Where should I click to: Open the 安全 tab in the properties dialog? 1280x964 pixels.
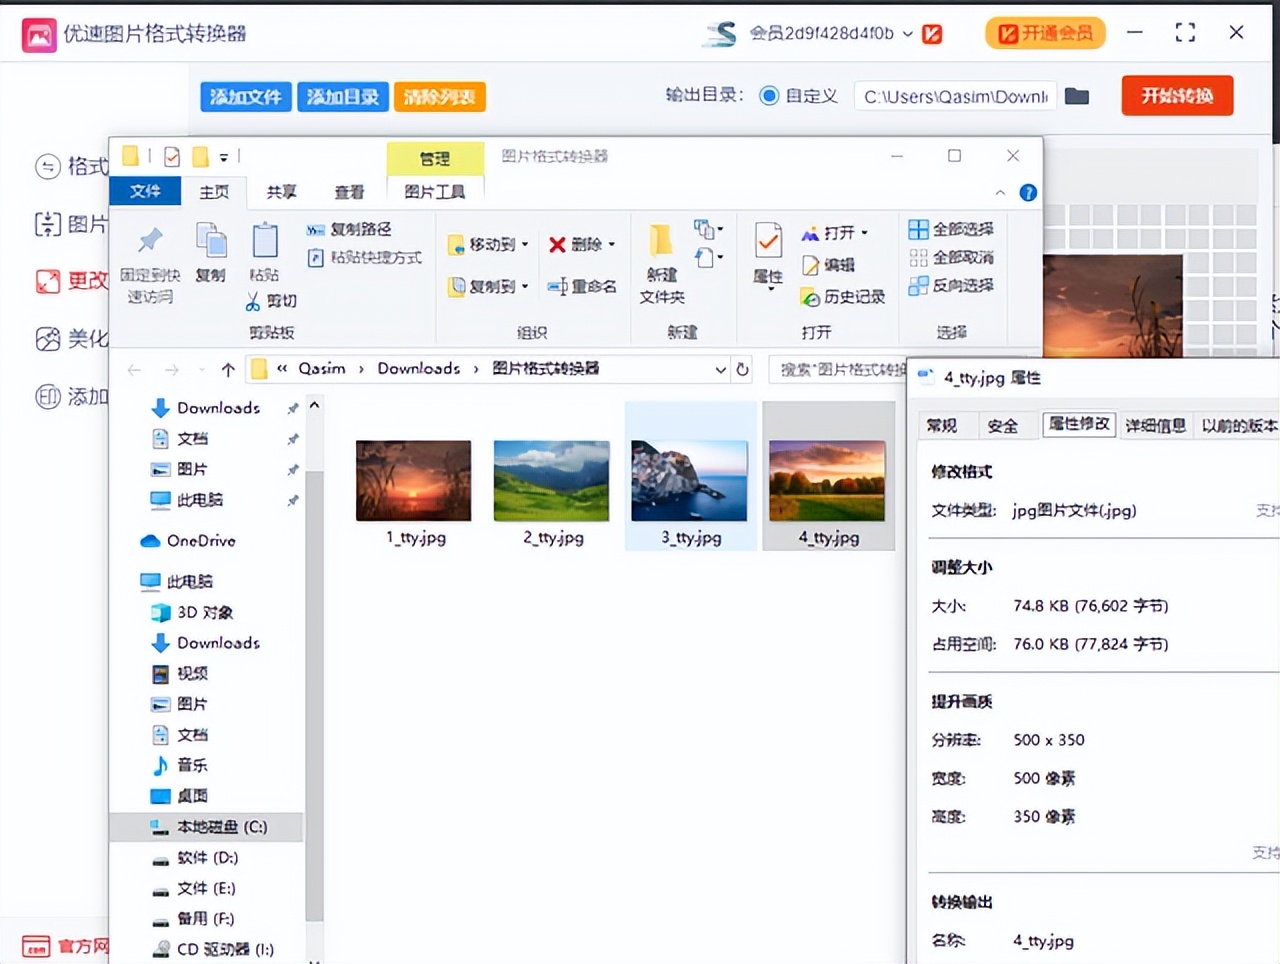pos(1003,426)
